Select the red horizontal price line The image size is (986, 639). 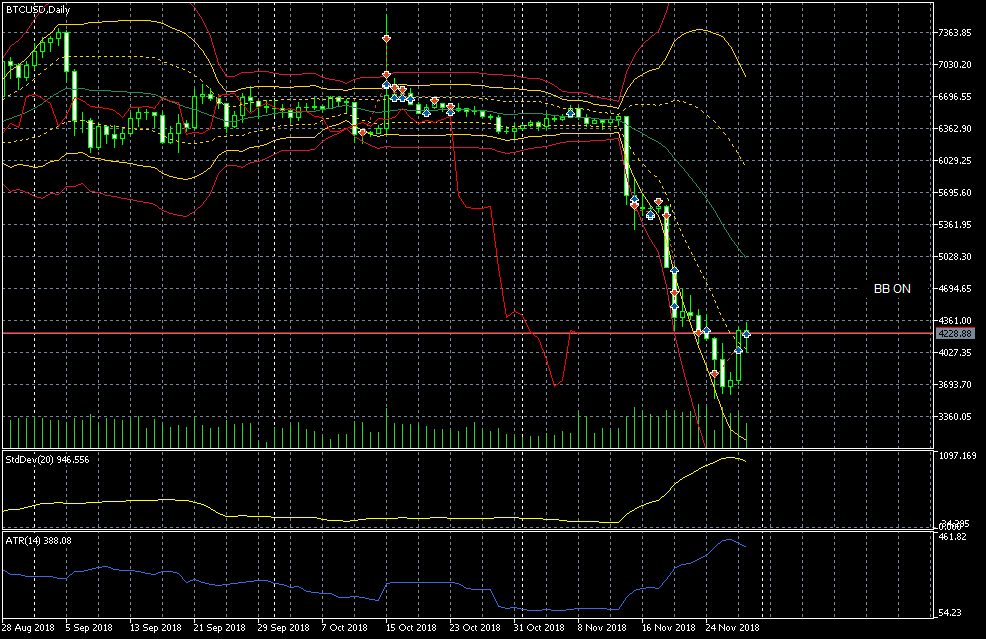(x=300, y=332)
